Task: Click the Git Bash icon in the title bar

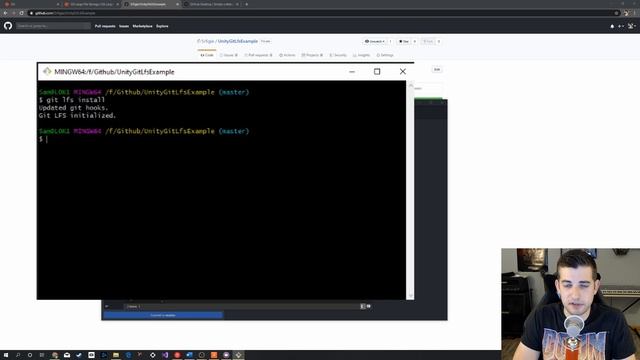Action: click(x=47, y=71)
